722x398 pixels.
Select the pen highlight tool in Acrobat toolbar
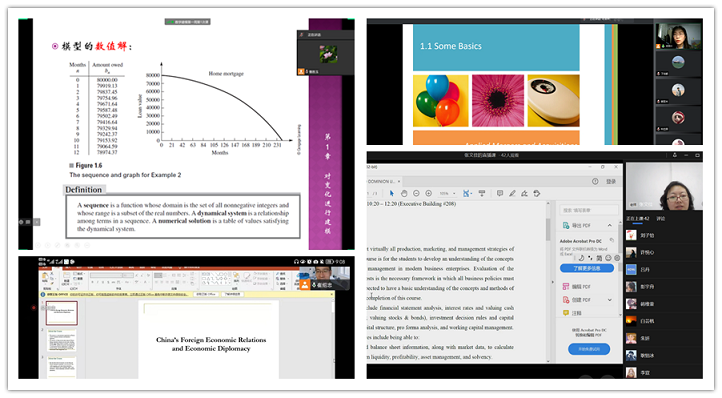coord(512,193)
